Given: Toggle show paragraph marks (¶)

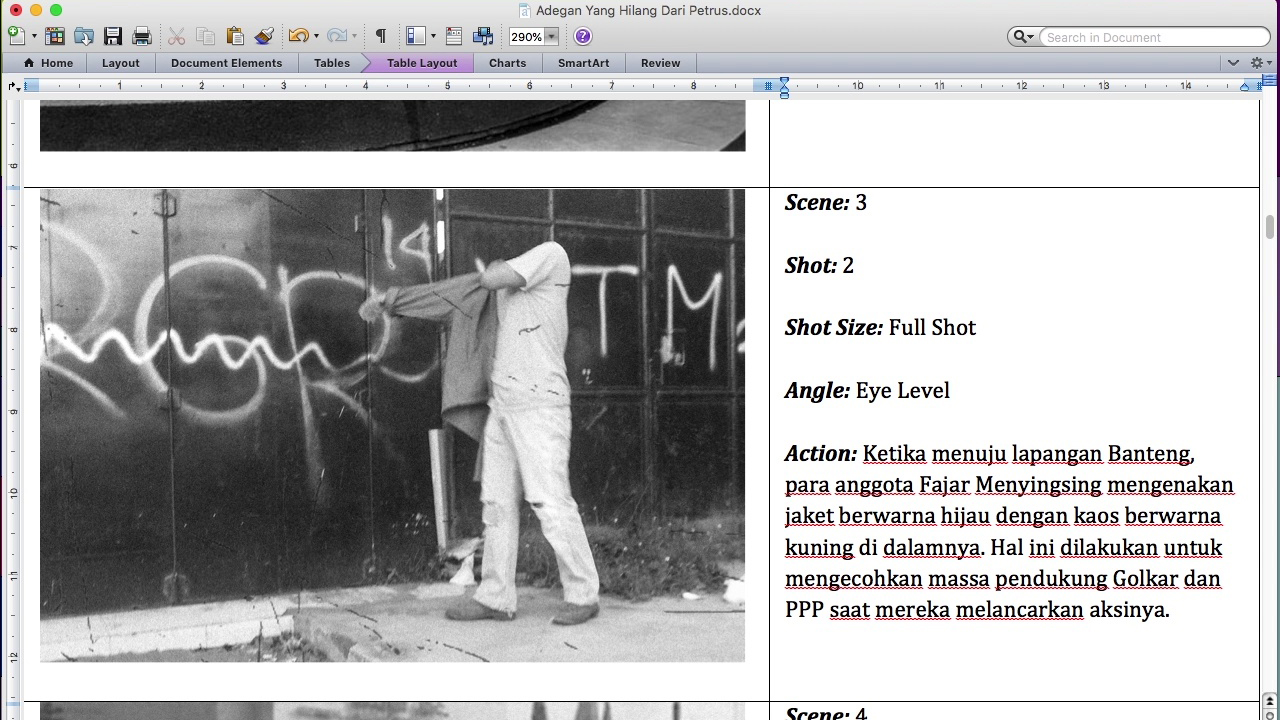Looking at the screenshot, I should tap(380, 36).
